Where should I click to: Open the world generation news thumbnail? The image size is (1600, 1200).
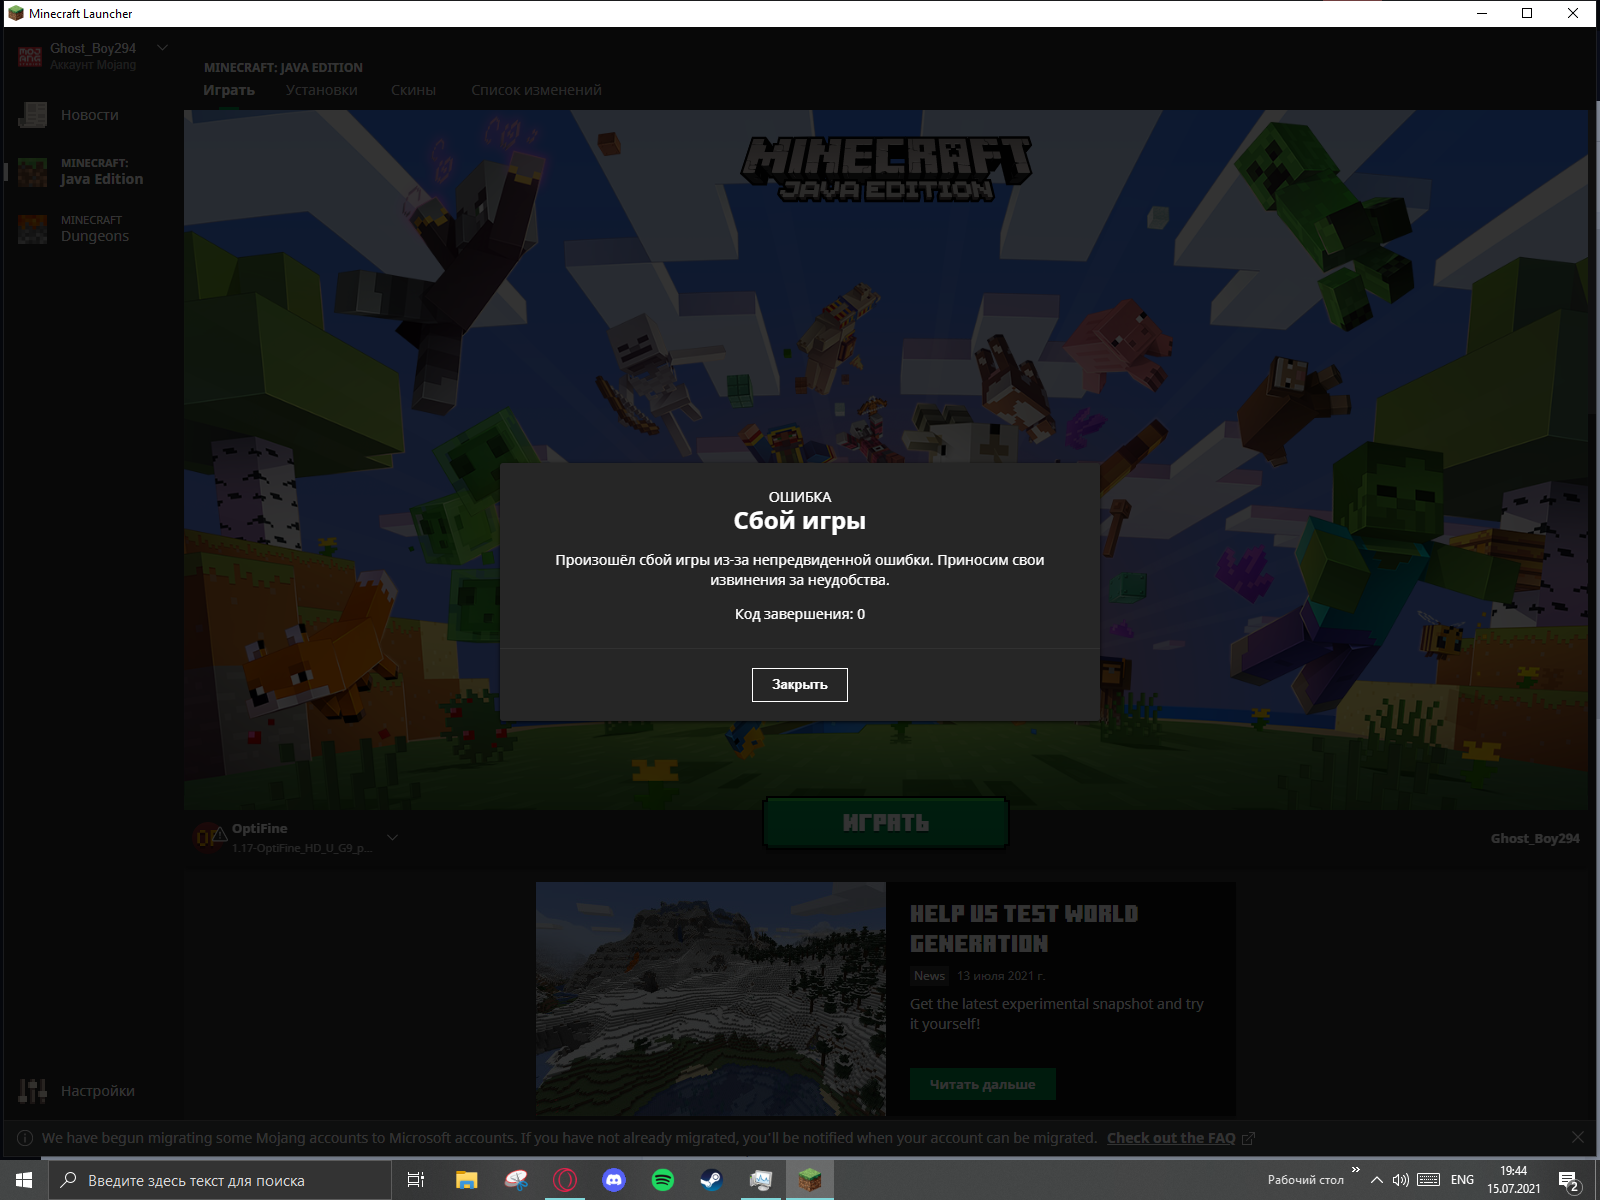(x=711, y=998)
